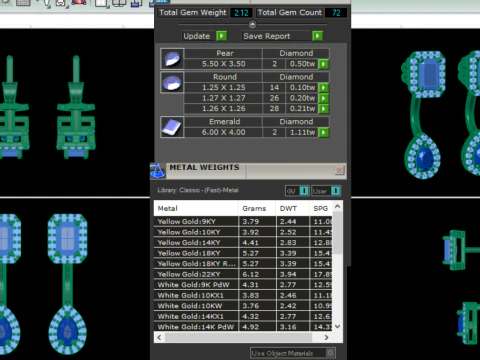Click the green arrow on the 0.10tw row

tap(323, 87)
